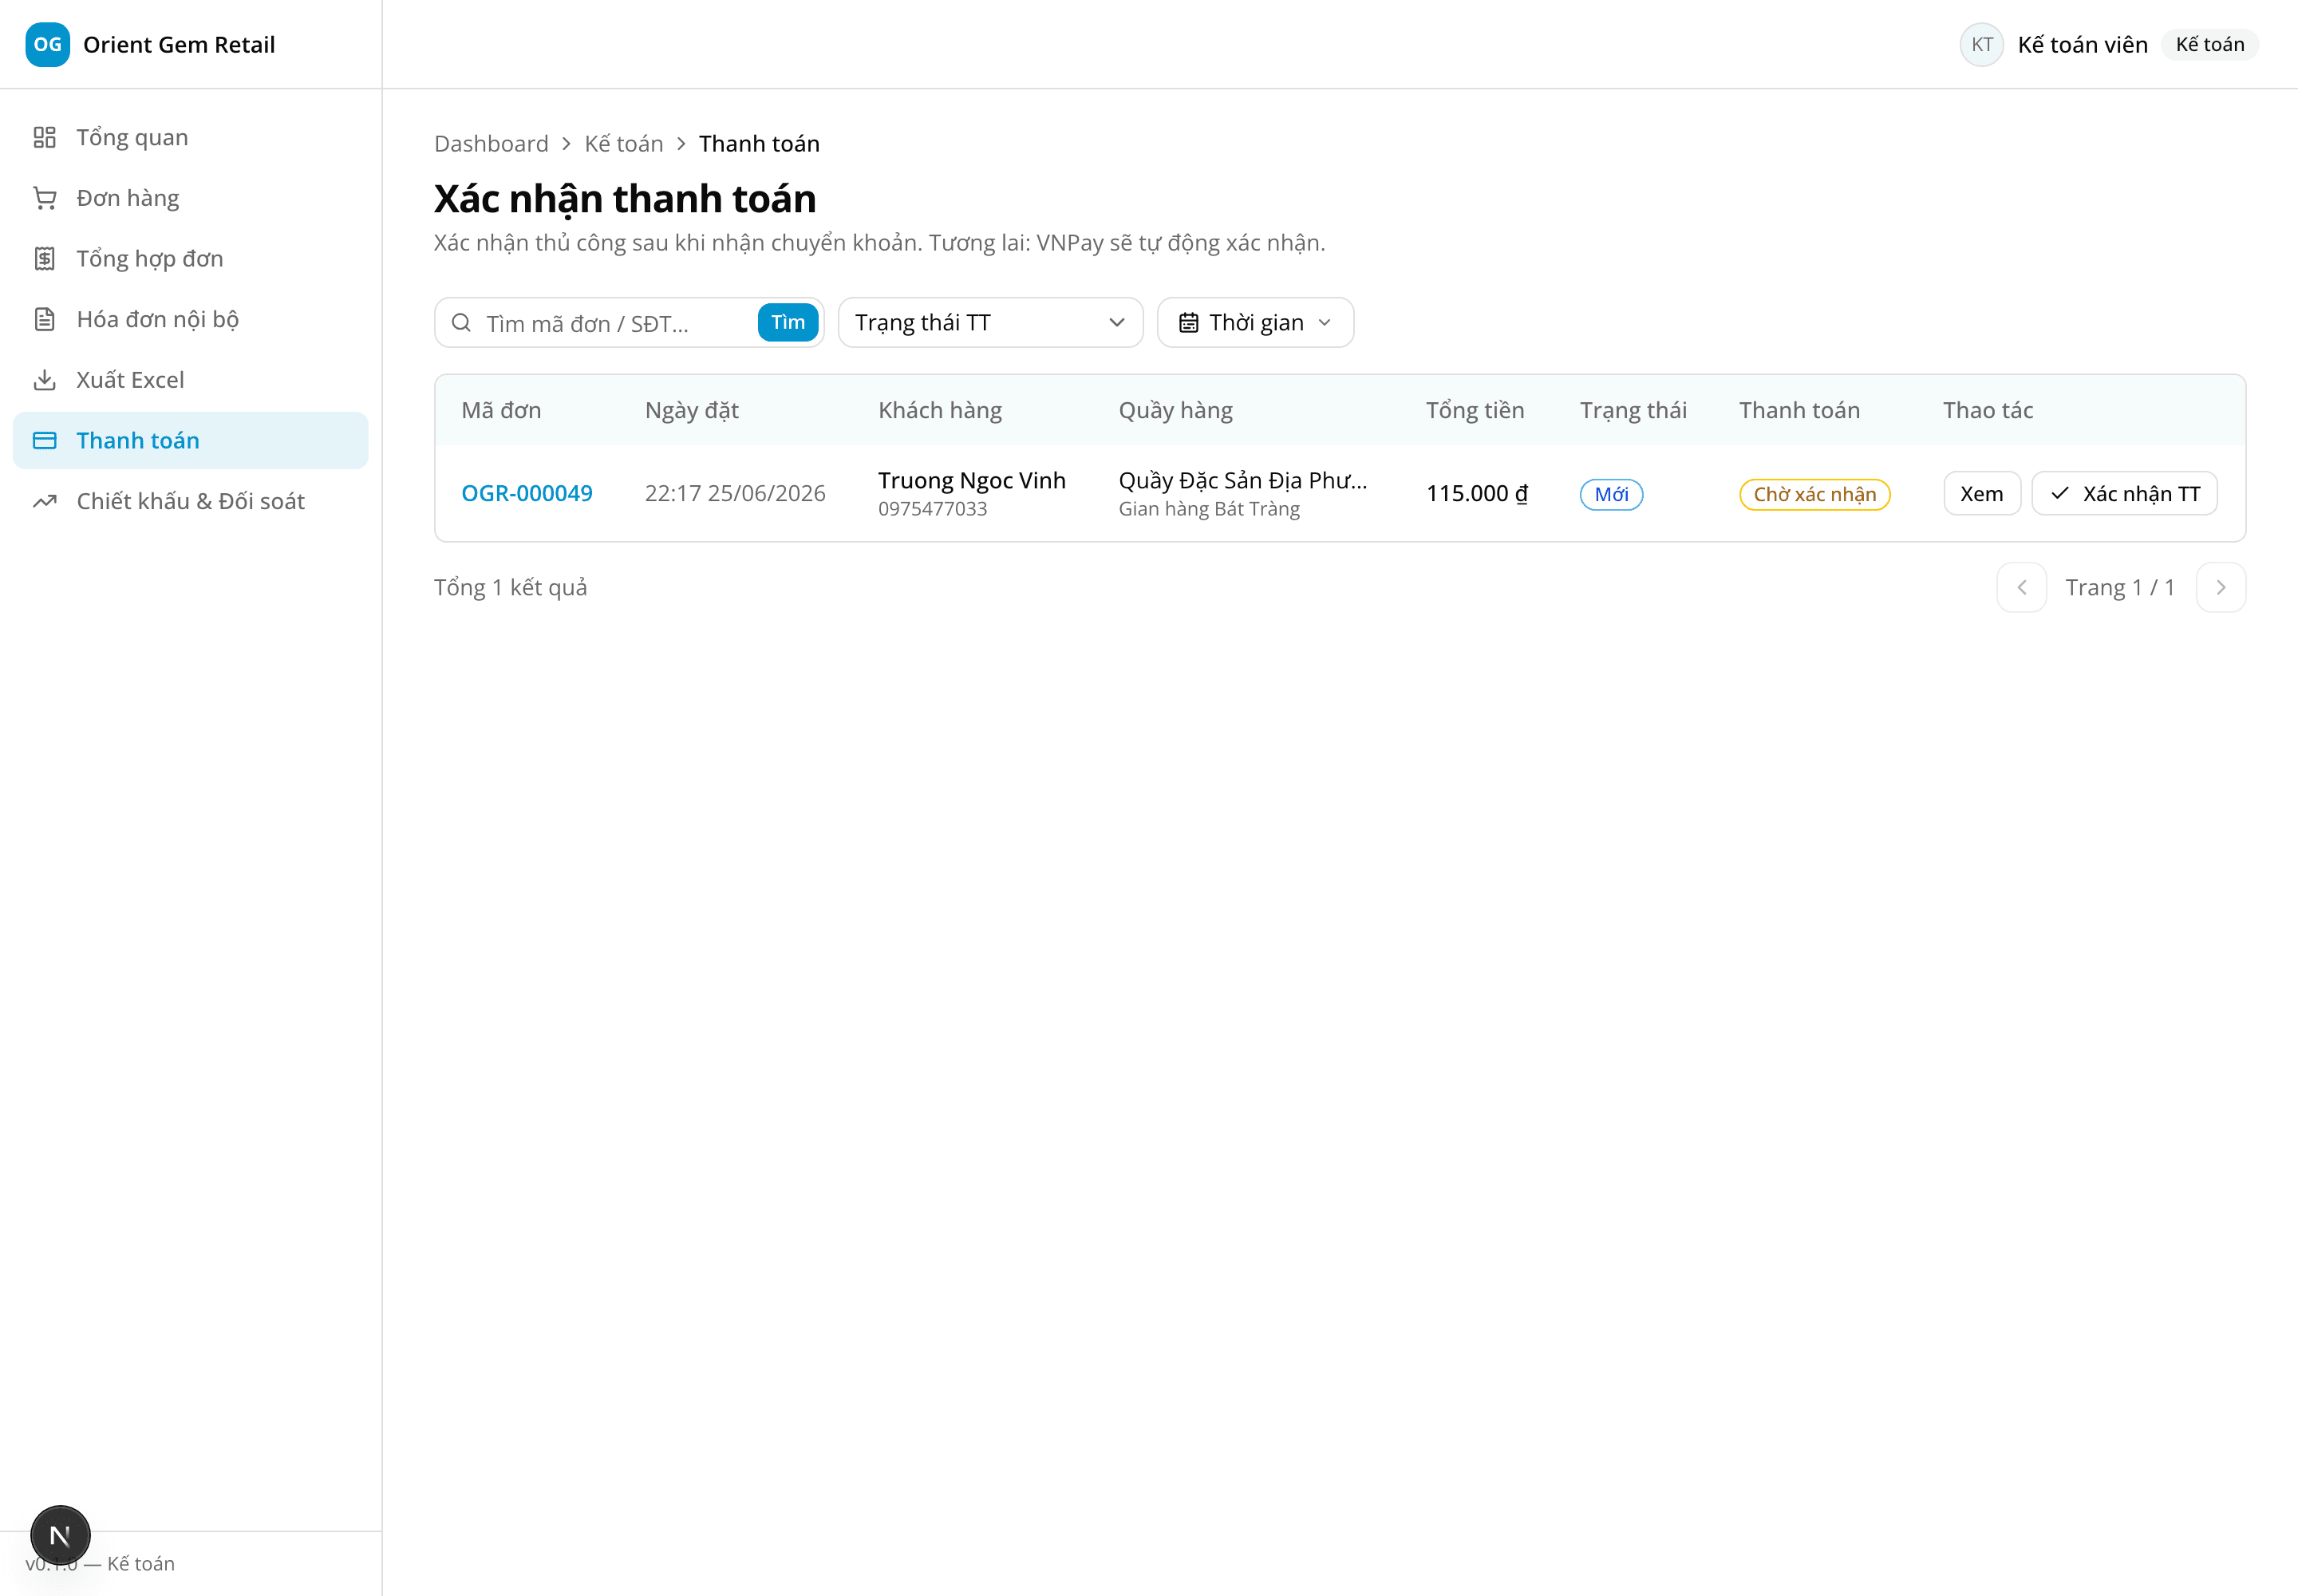Open Tổng hợp đơn page
This screenshot has height=1596, width=2298.
(x=190, y=259)
